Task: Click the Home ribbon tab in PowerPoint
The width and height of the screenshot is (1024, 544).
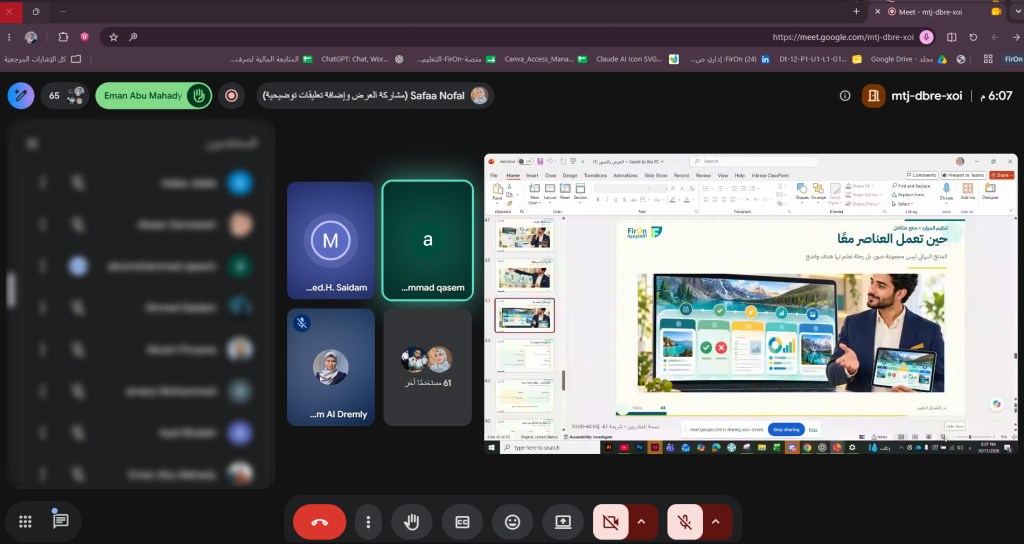Action: coord(513,176)
